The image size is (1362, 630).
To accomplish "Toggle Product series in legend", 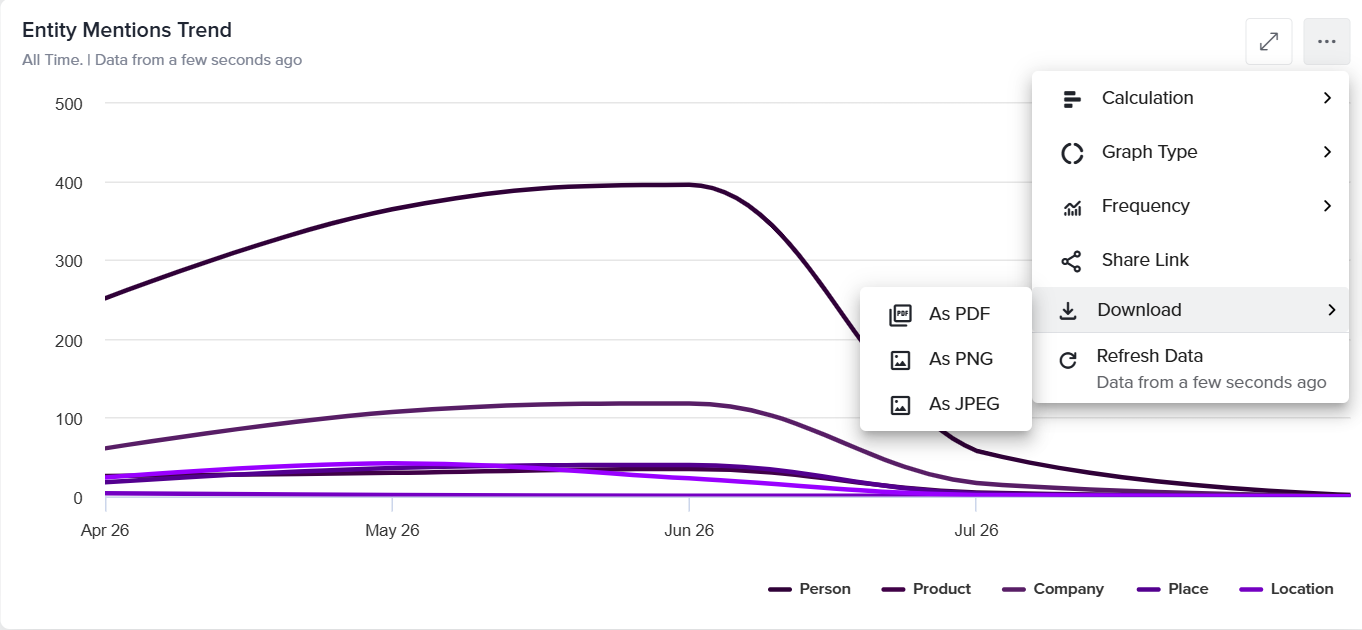I will coord(926,589).
